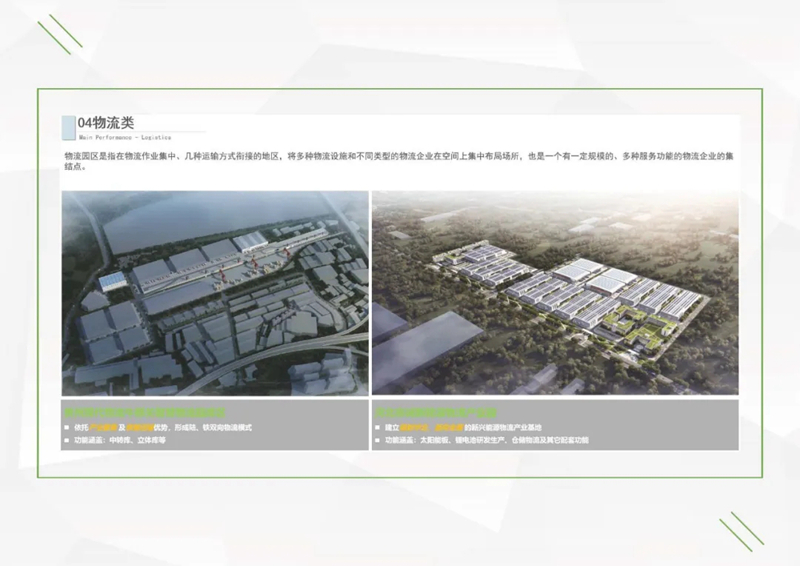Open the right forest industrial park image
Screen dimensions: 800x566
[555, 293]
